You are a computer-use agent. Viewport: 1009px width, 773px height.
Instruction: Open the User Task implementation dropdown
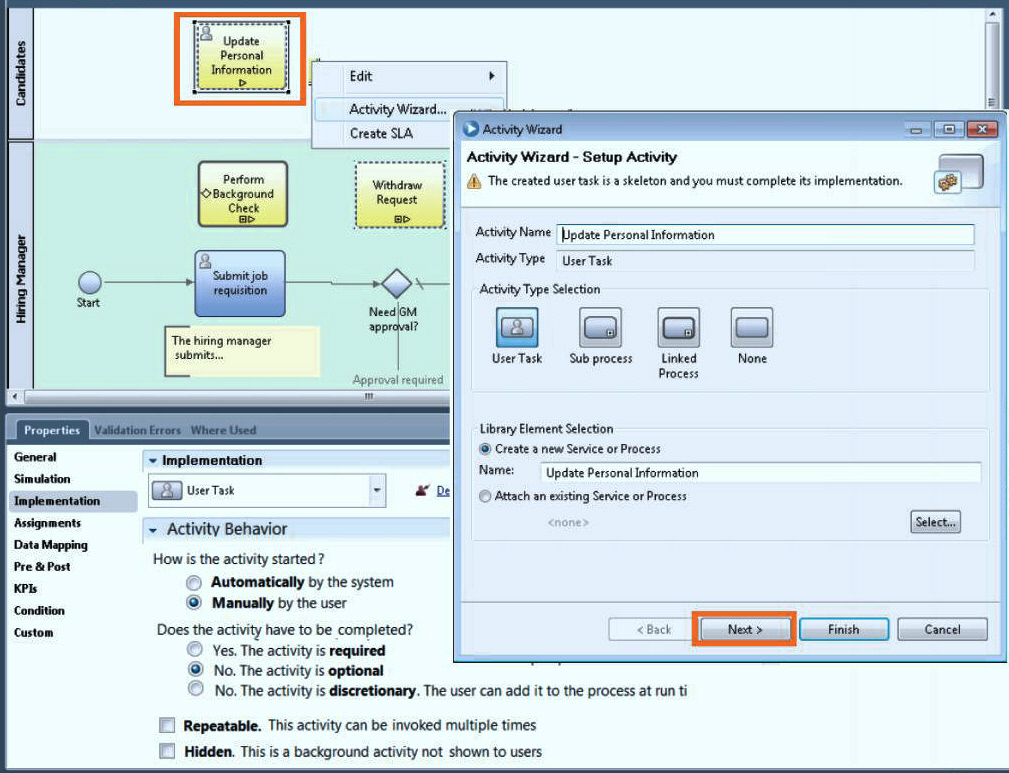377,491
